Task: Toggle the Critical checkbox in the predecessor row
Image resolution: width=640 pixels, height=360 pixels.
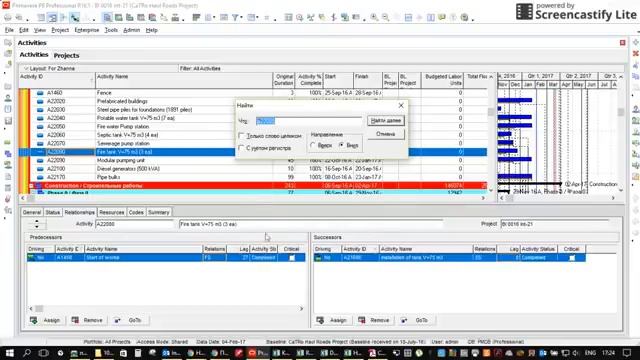Action: [x=292, y=258]
